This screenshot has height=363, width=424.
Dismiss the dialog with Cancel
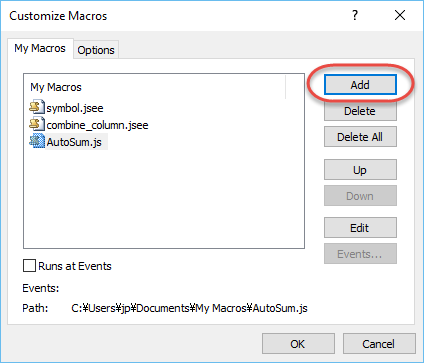click(379, 344)
